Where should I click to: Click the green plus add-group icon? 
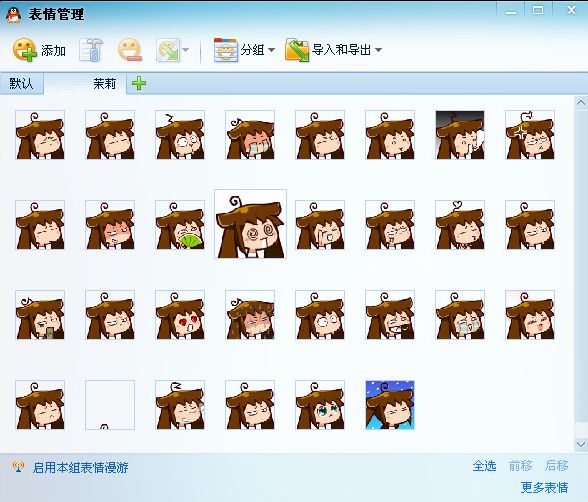click(x=139, y=83)
